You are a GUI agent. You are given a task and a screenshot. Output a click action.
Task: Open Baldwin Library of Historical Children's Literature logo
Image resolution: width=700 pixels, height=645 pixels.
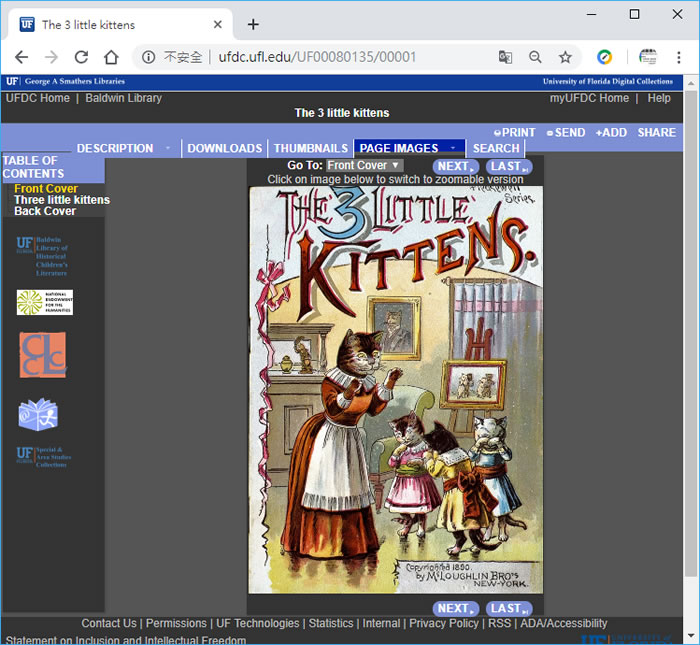point(42,256)
